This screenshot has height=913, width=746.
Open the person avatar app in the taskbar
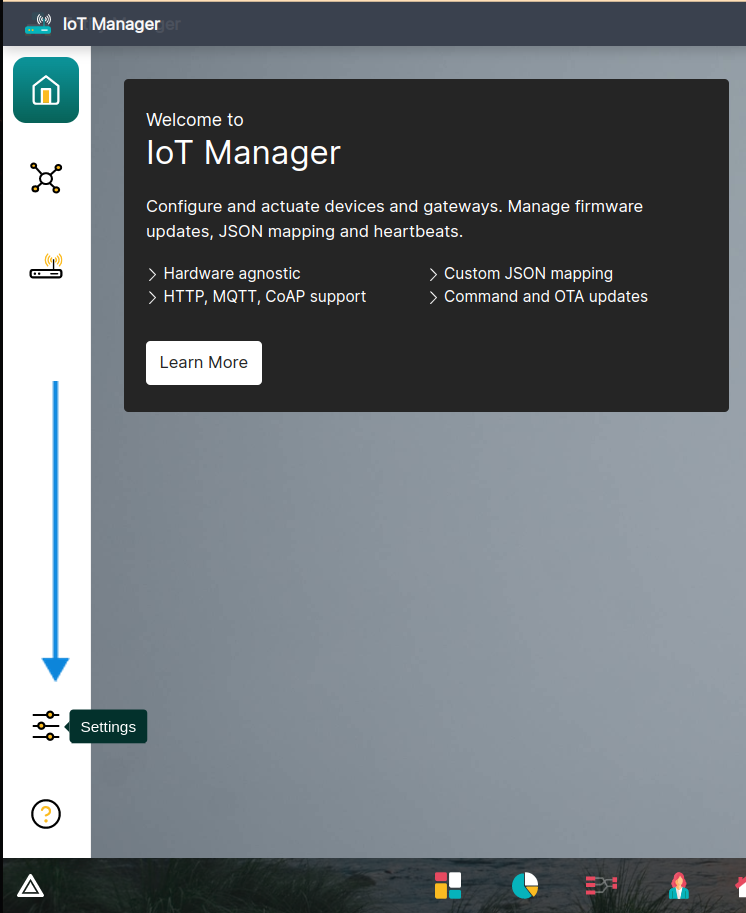[678, 886]
